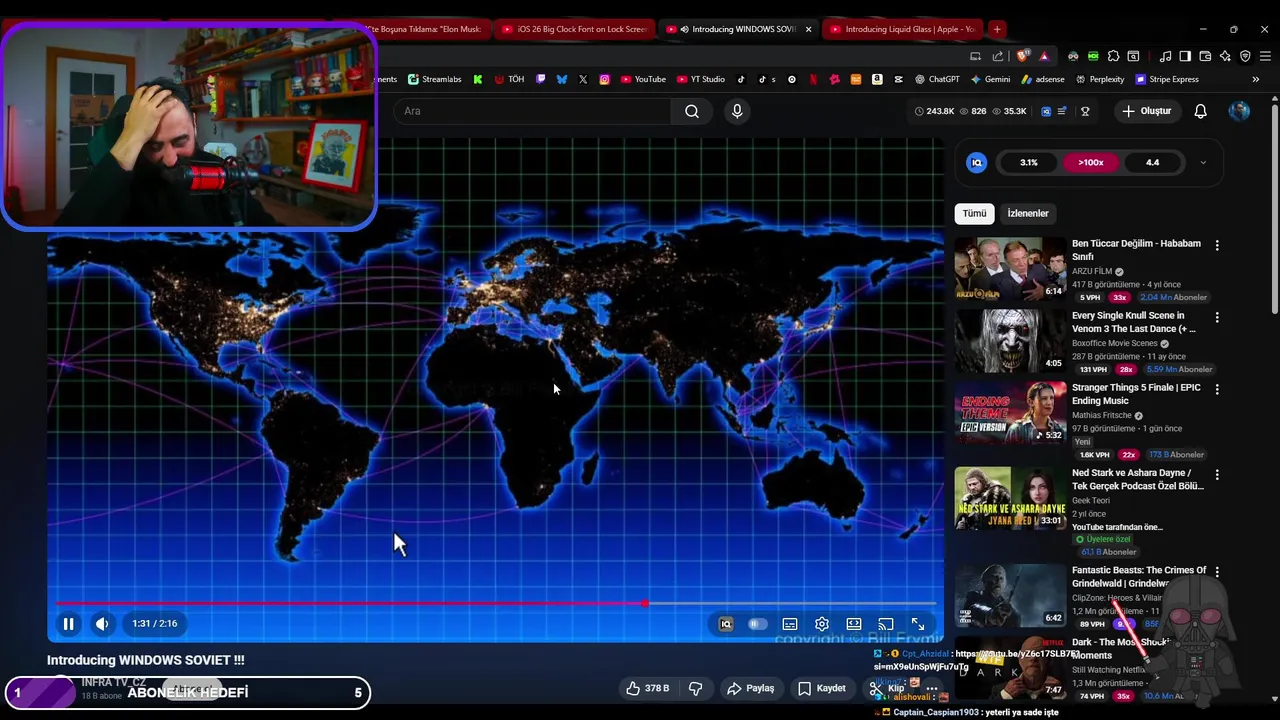1280x720 pixels.
Task: Open options for Ben Tüccar Değilim video
Action: pos(1217,245)
